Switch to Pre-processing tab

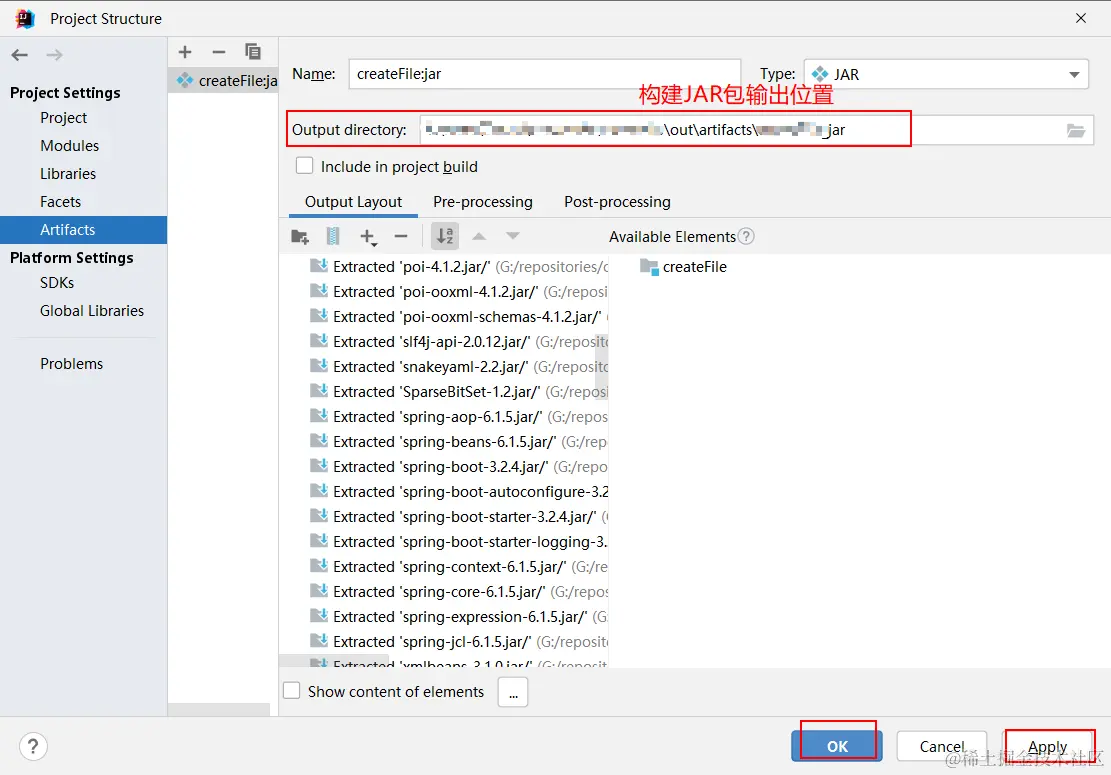click(x=483, y=202)
